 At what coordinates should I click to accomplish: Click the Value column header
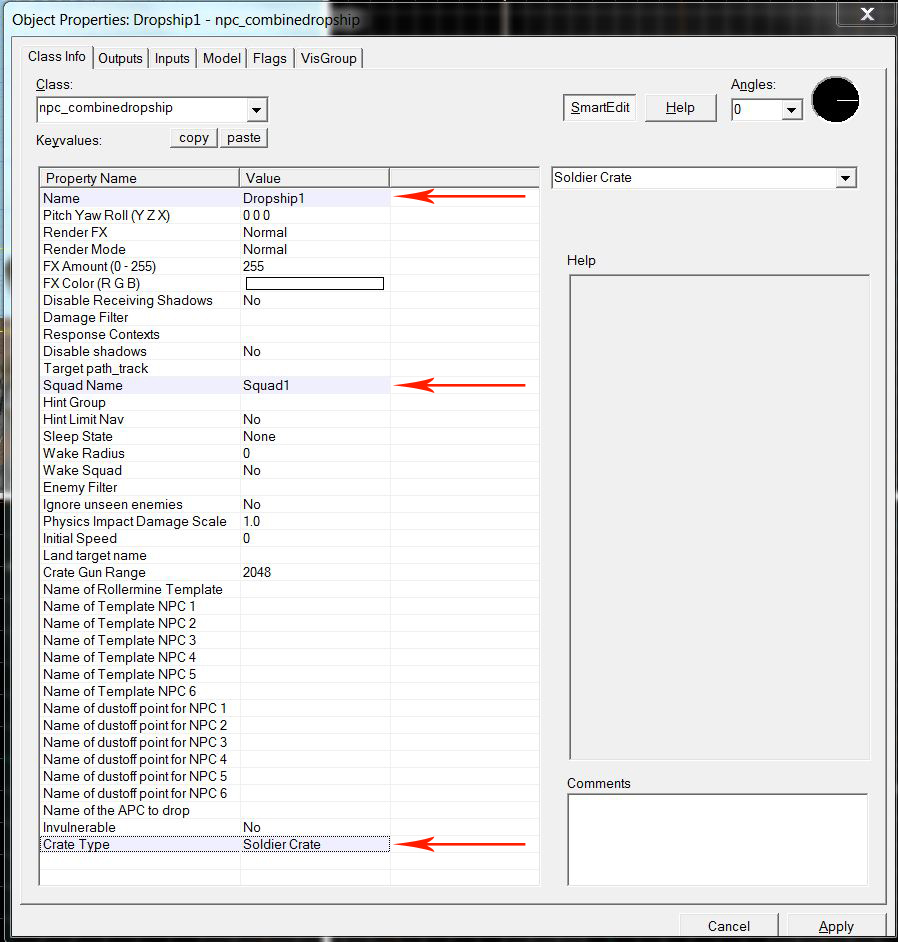point(314,178)
